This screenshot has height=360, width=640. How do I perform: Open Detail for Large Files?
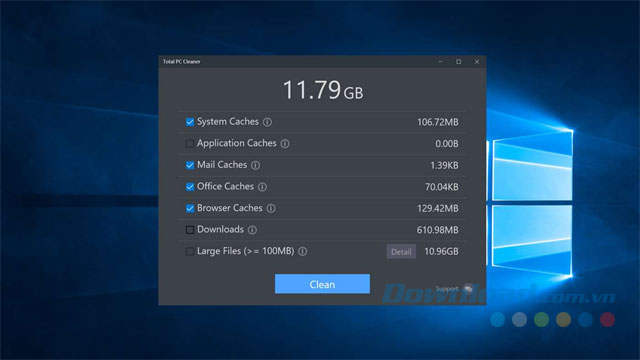point(401,252)
